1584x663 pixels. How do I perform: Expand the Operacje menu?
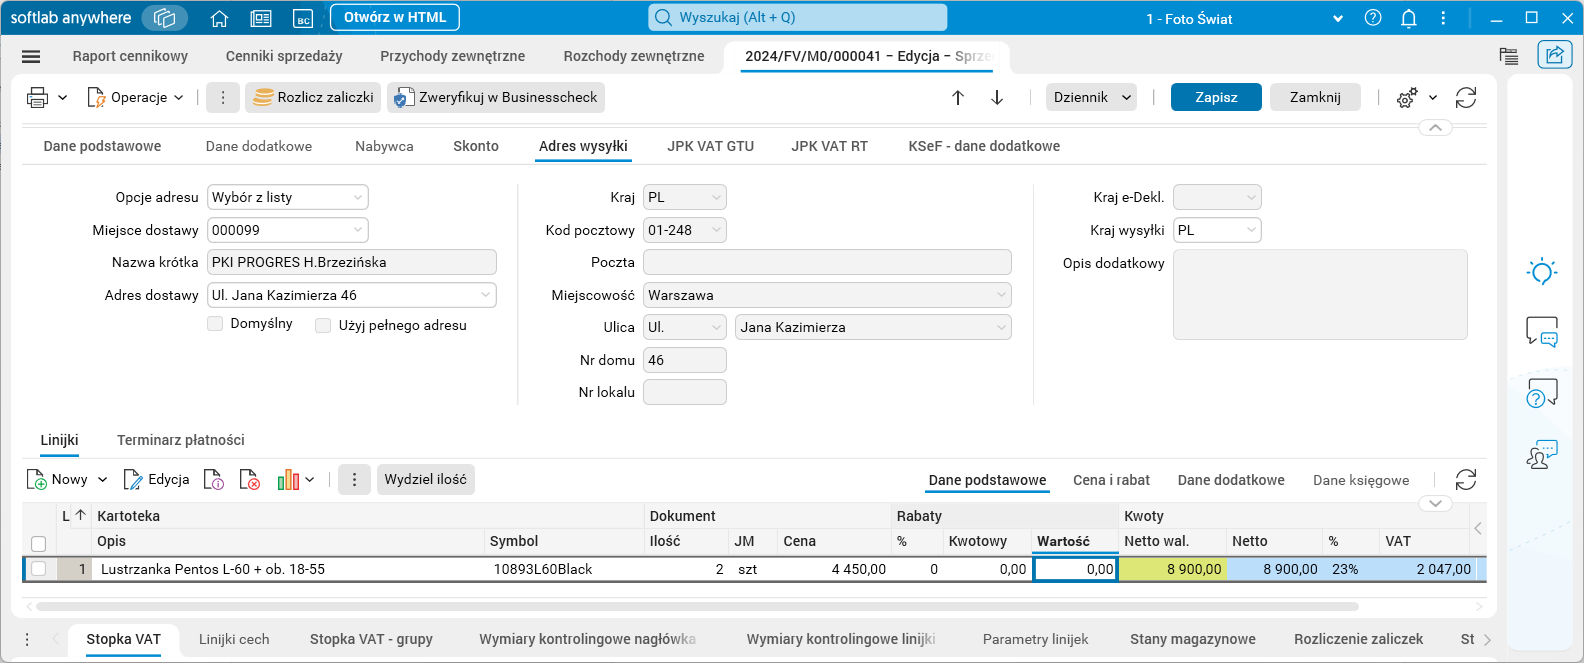point(136,97)
